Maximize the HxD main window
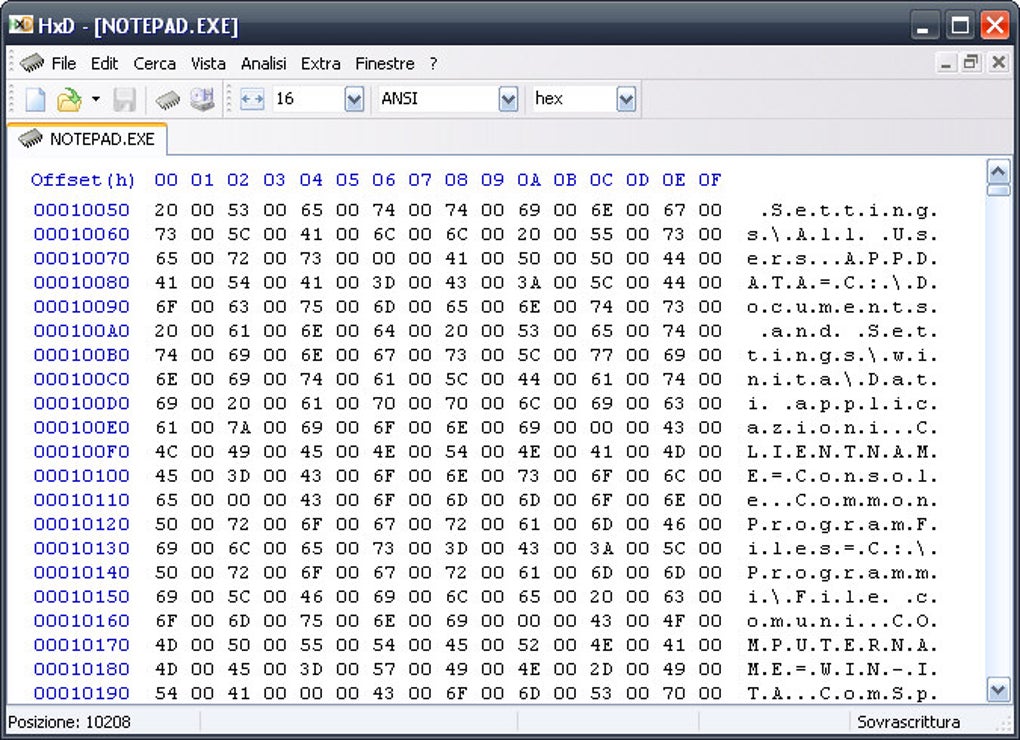The image size is (1020, 740). point(960,25)
